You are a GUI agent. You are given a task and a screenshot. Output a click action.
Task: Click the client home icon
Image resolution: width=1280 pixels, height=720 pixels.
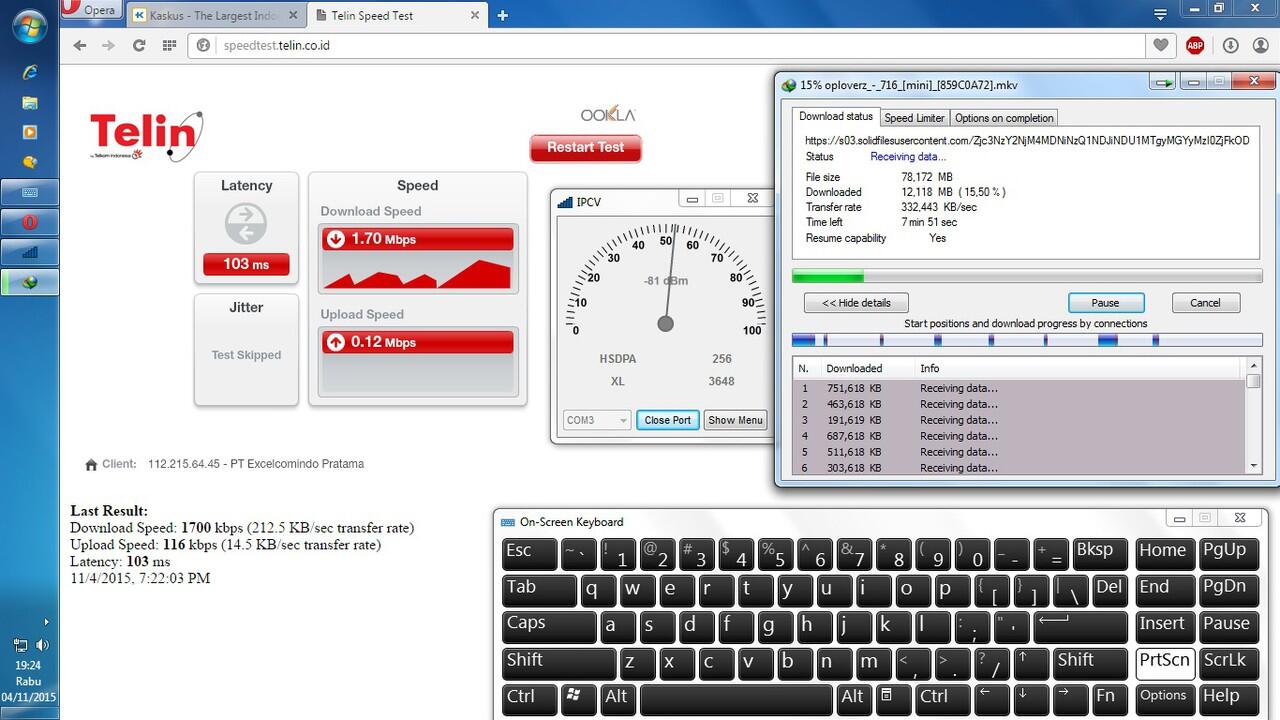click(92, 465)
